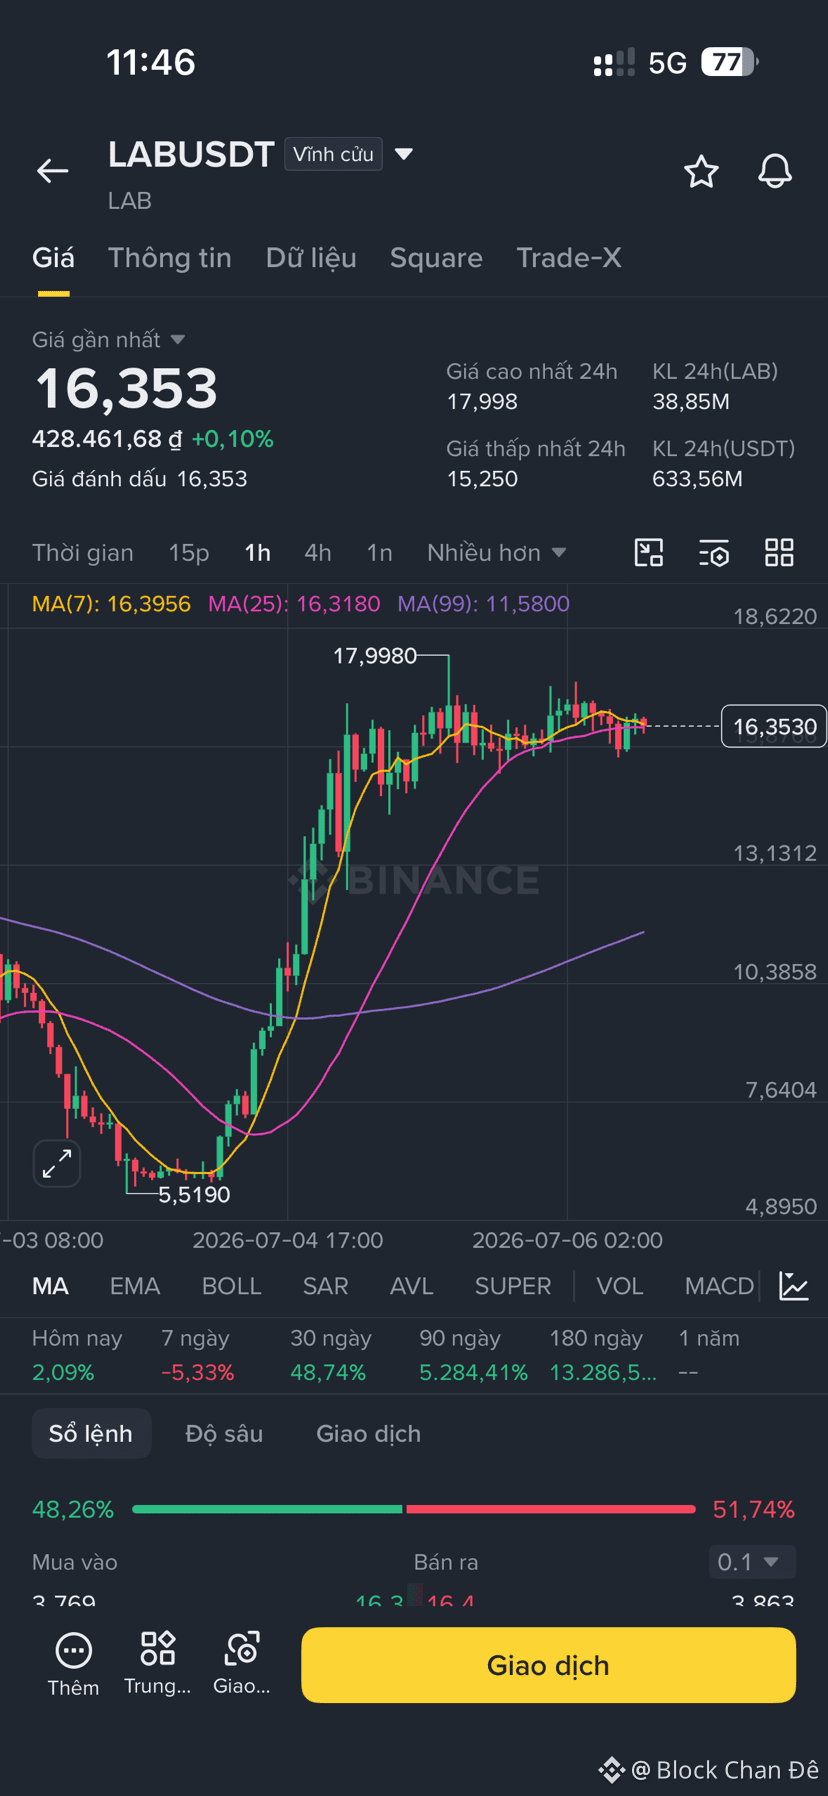
Task: Tap the 24h high value 17,998
Action: [482, 402]
